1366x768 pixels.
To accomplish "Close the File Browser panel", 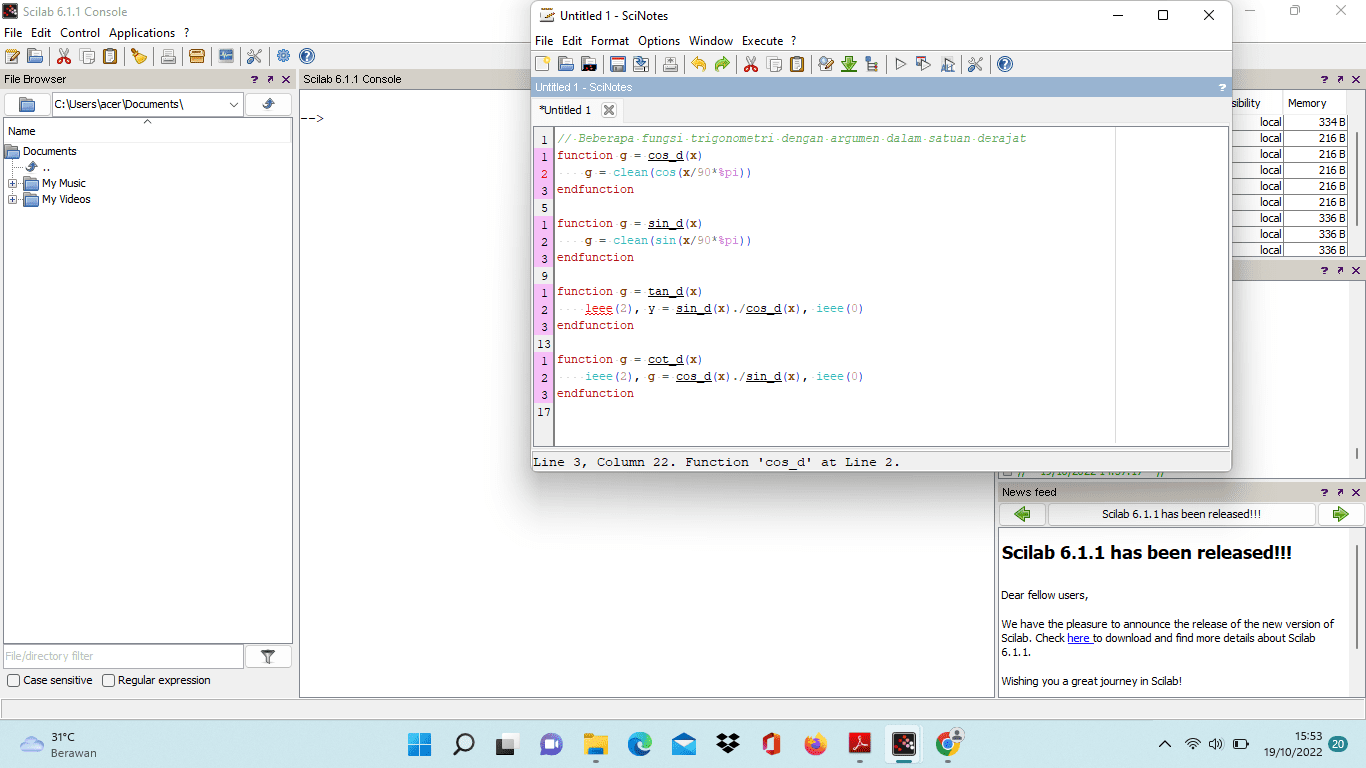I will (x=286, y=79).
